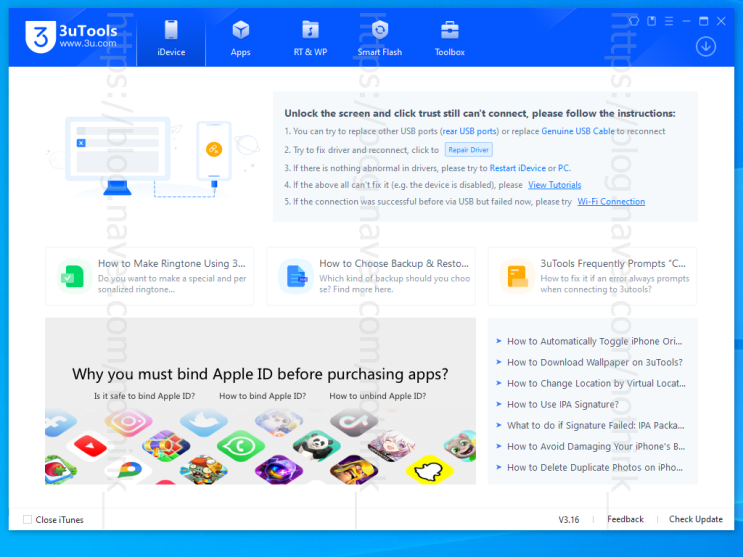The image size is (743, 557).
Task: Select the iDevice tab
Action: click(171, 39)
